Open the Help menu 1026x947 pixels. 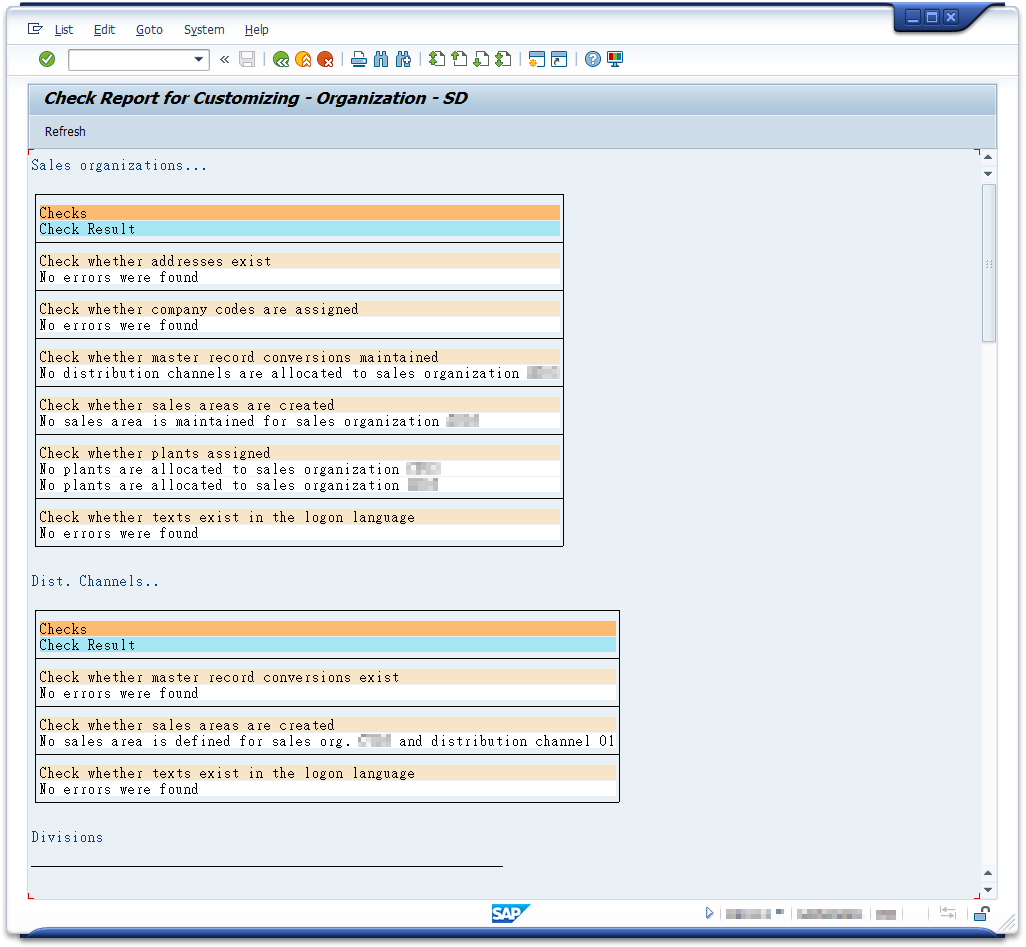256,29
